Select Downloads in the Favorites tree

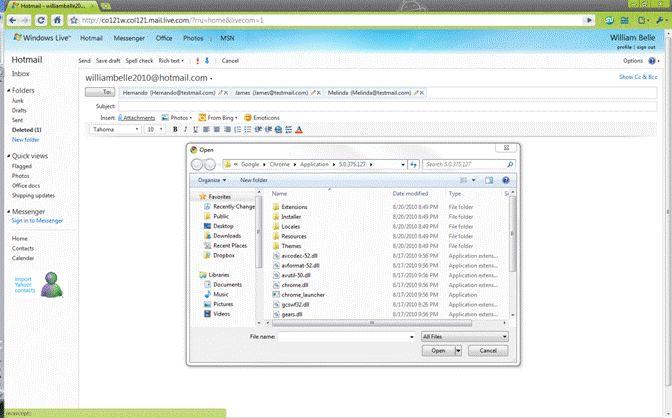point(227,235)
